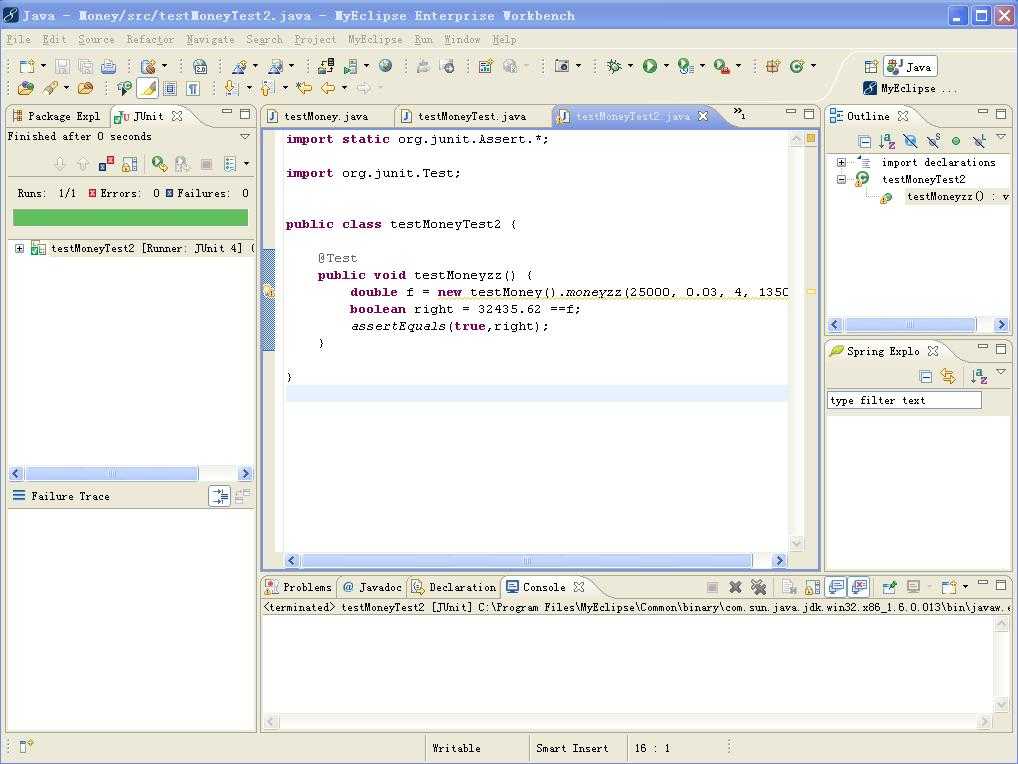The width and height of the screenshot is (1018, 764).
Task: Switch to Package Explorer tab
Action: click(56, 116)
